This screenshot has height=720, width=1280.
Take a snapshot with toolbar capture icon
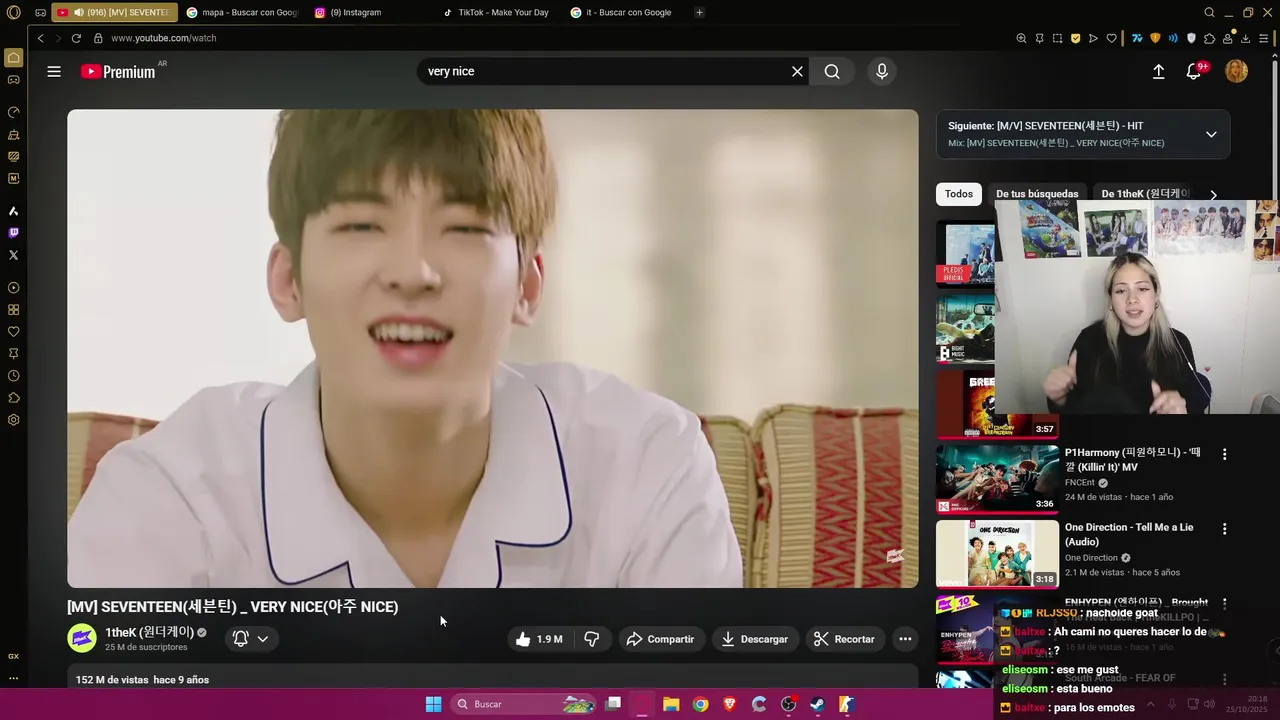(x=1057, y=38)
